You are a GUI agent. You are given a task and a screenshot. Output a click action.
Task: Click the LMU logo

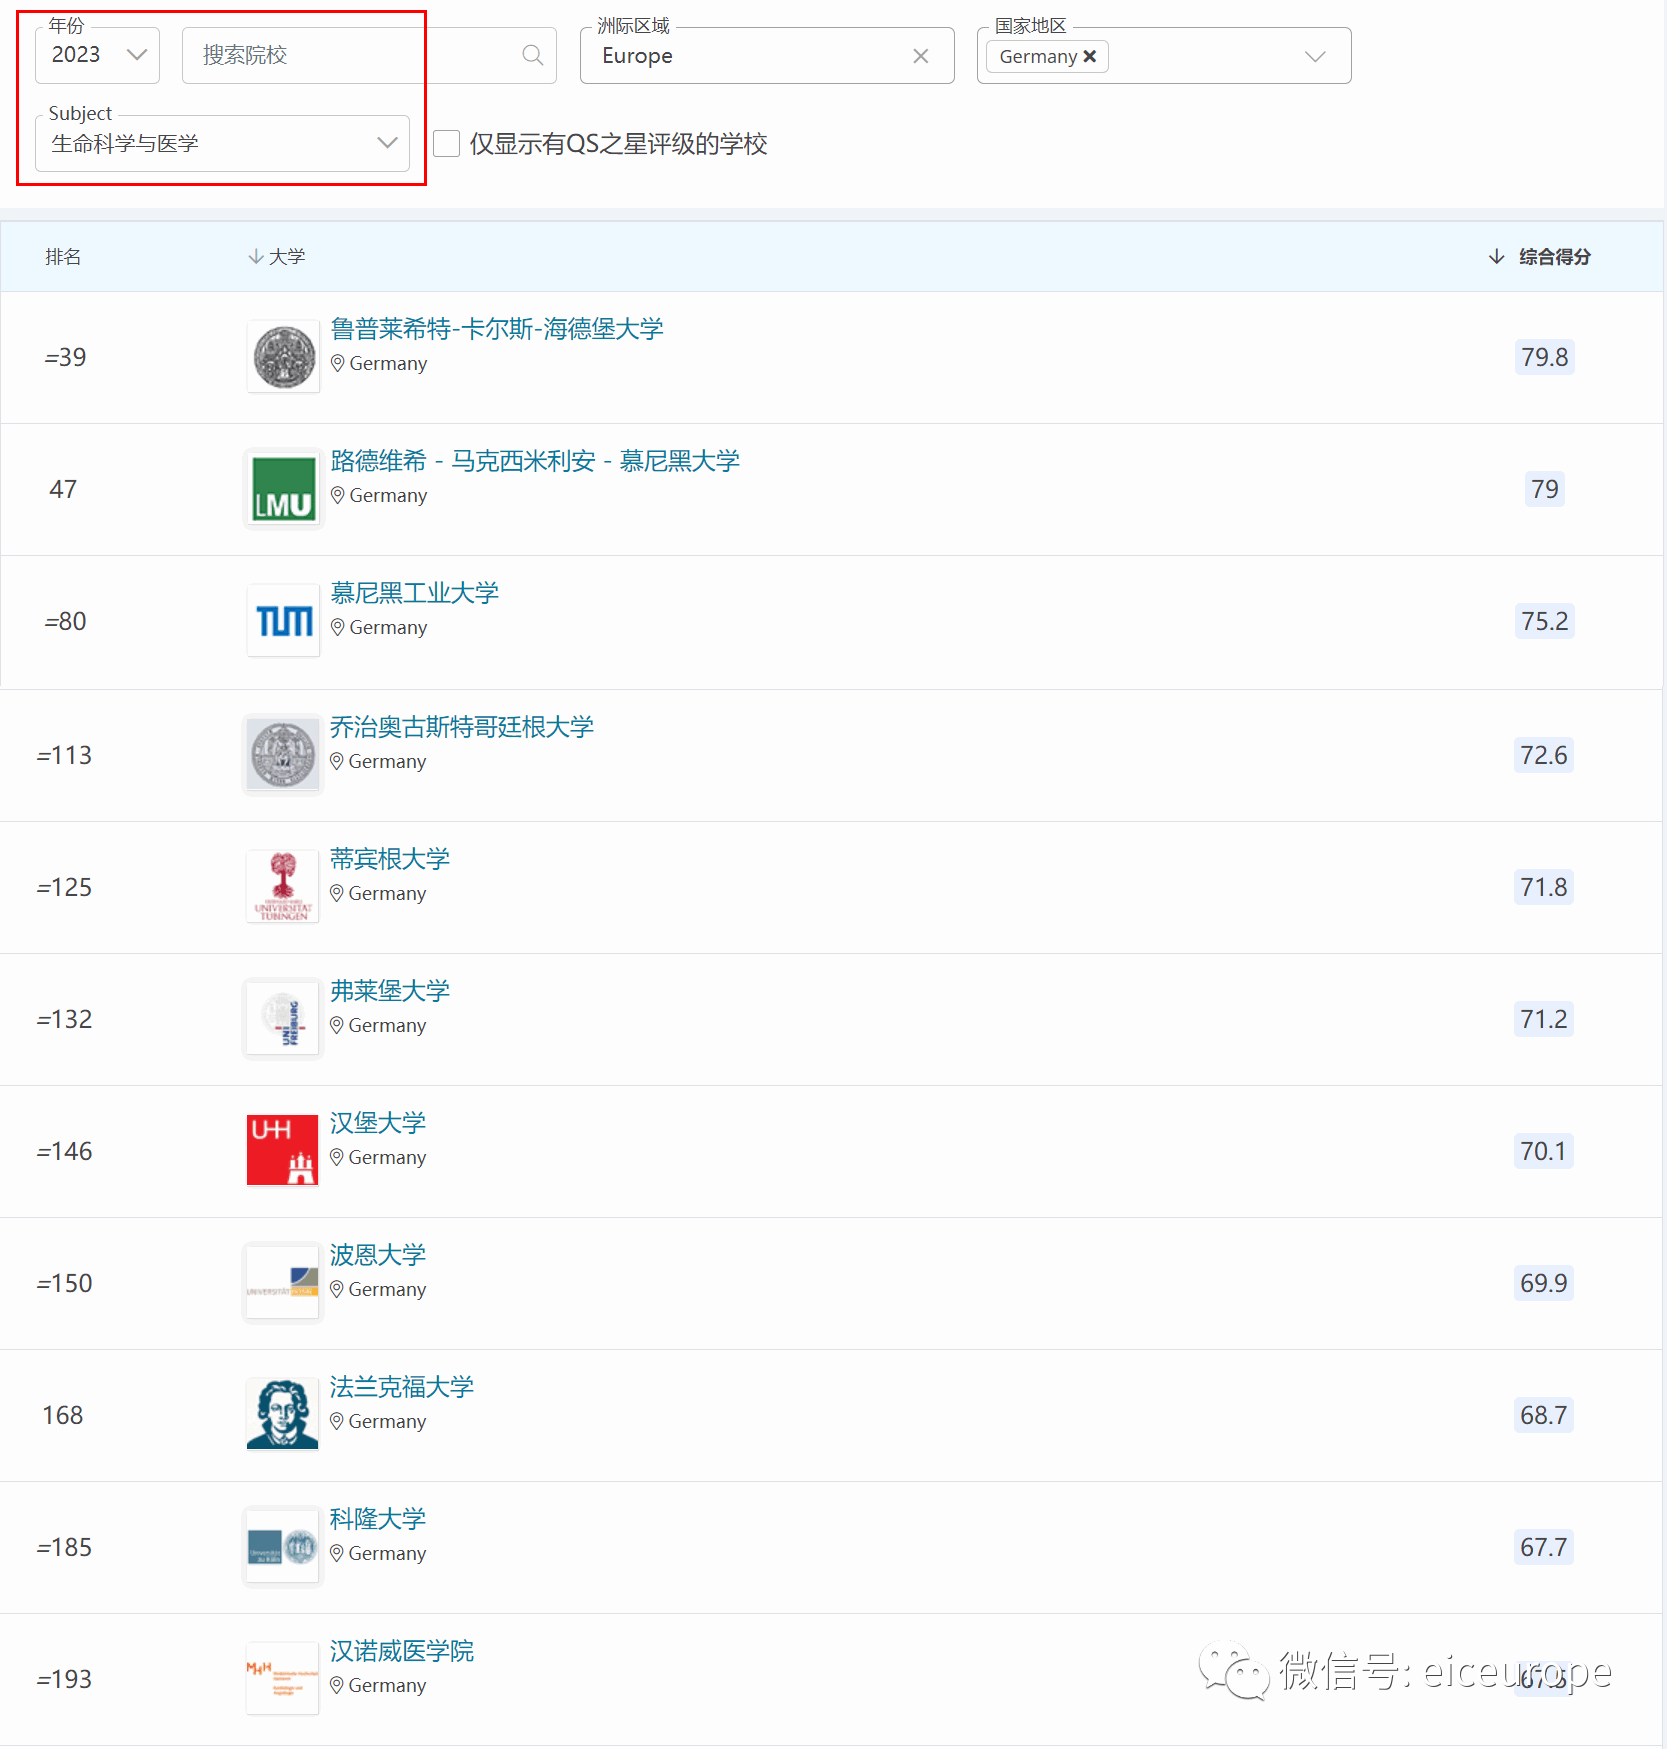pyautogui.click(x=284, y=489)
